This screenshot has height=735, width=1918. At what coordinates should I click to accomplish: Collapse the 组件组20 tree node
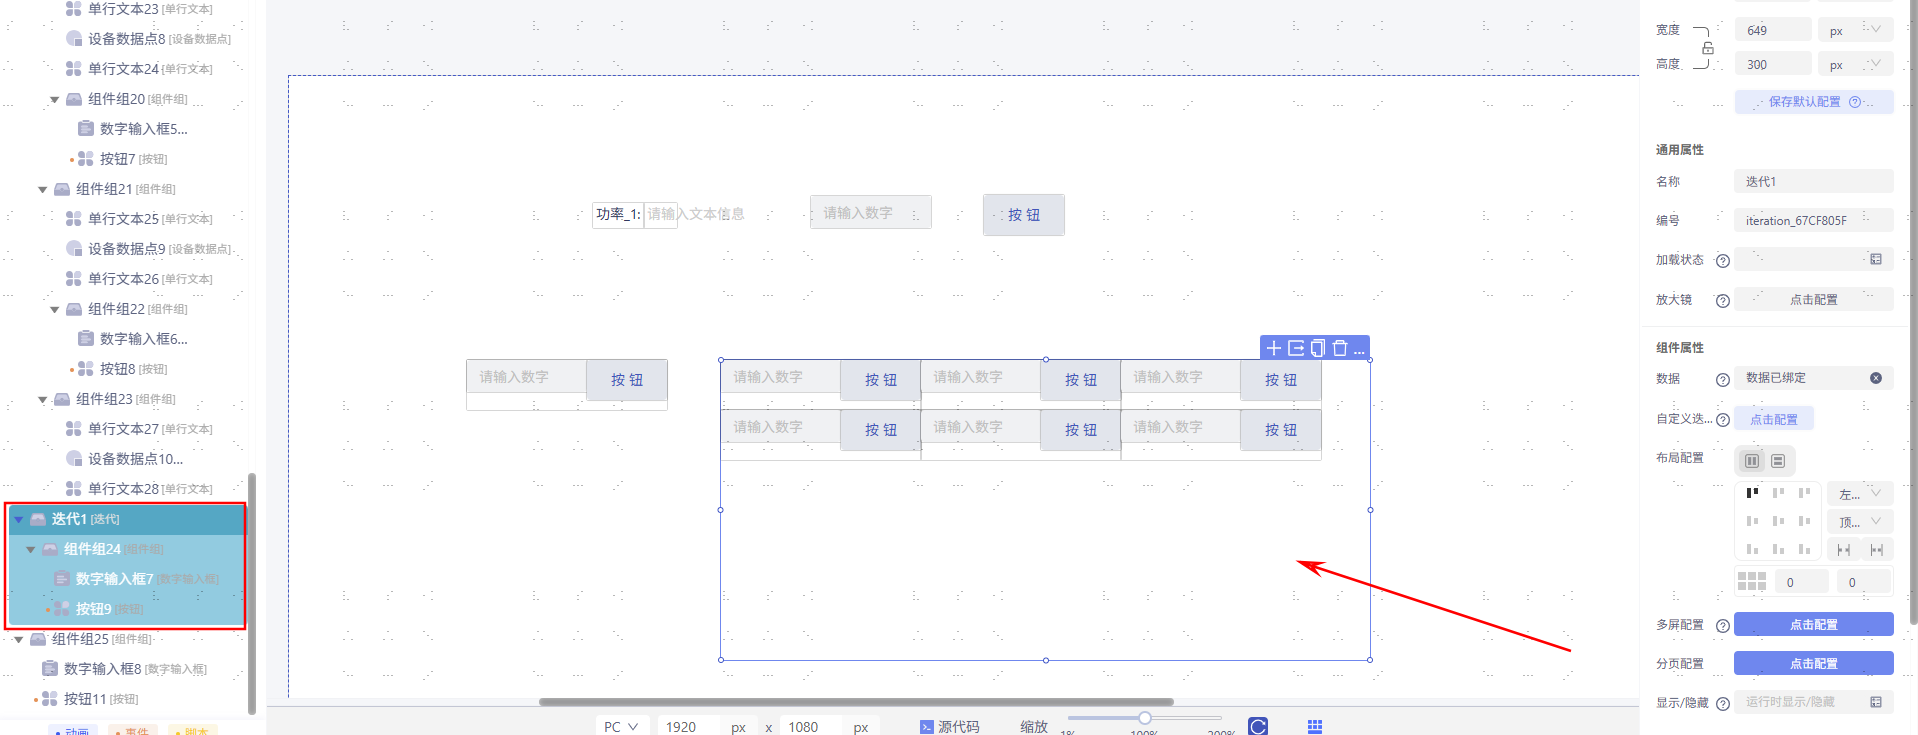coord(55,100)
